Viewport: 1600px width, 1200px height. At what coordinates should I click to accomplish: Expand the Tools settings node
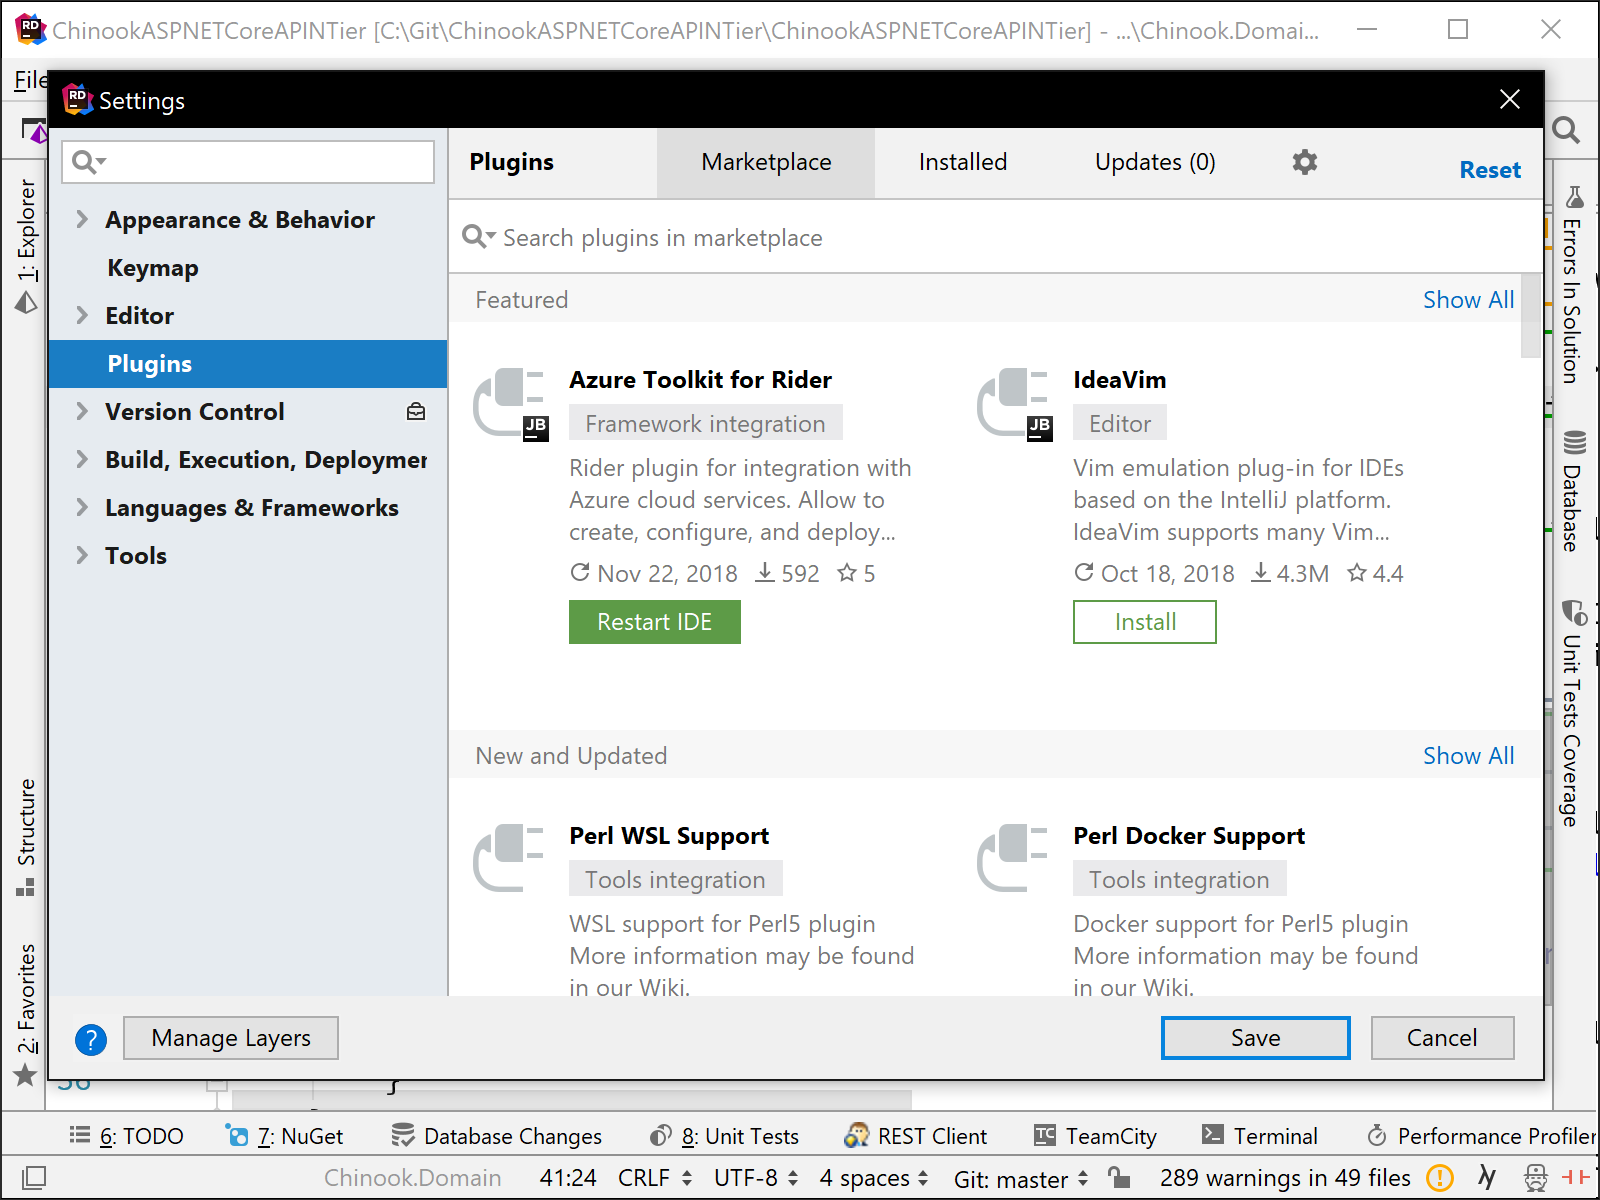[x=82, y=555]
